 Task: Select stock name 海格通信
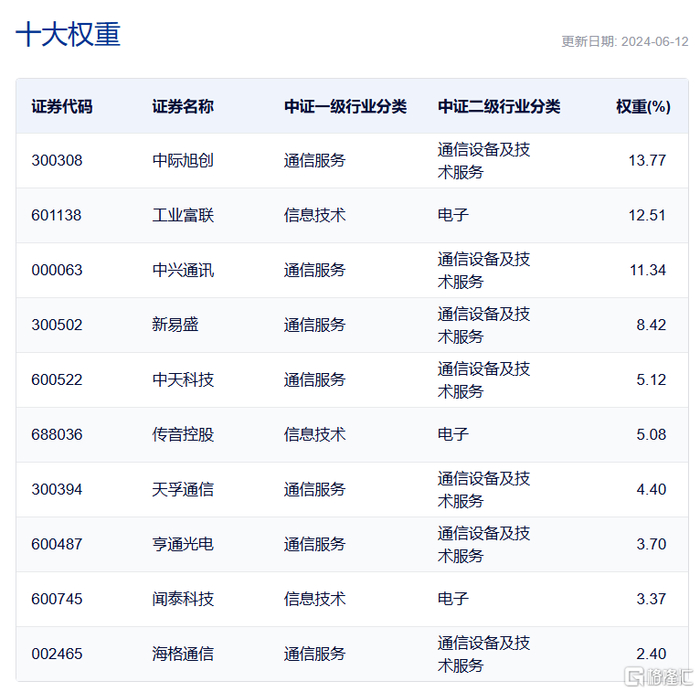click(x=183, y=654)
